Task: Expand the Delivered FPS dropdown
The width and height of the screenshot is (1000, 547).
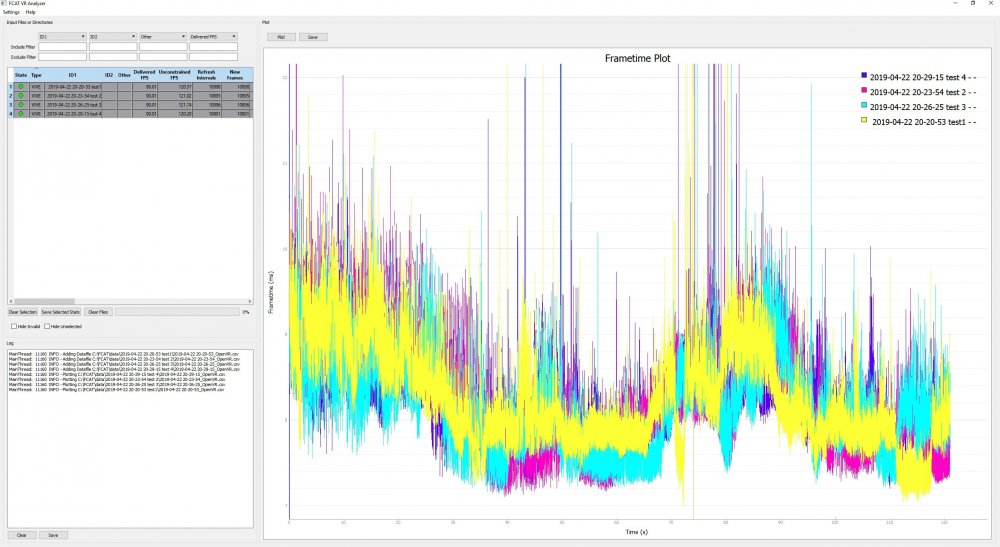Action: click(213, 37)
